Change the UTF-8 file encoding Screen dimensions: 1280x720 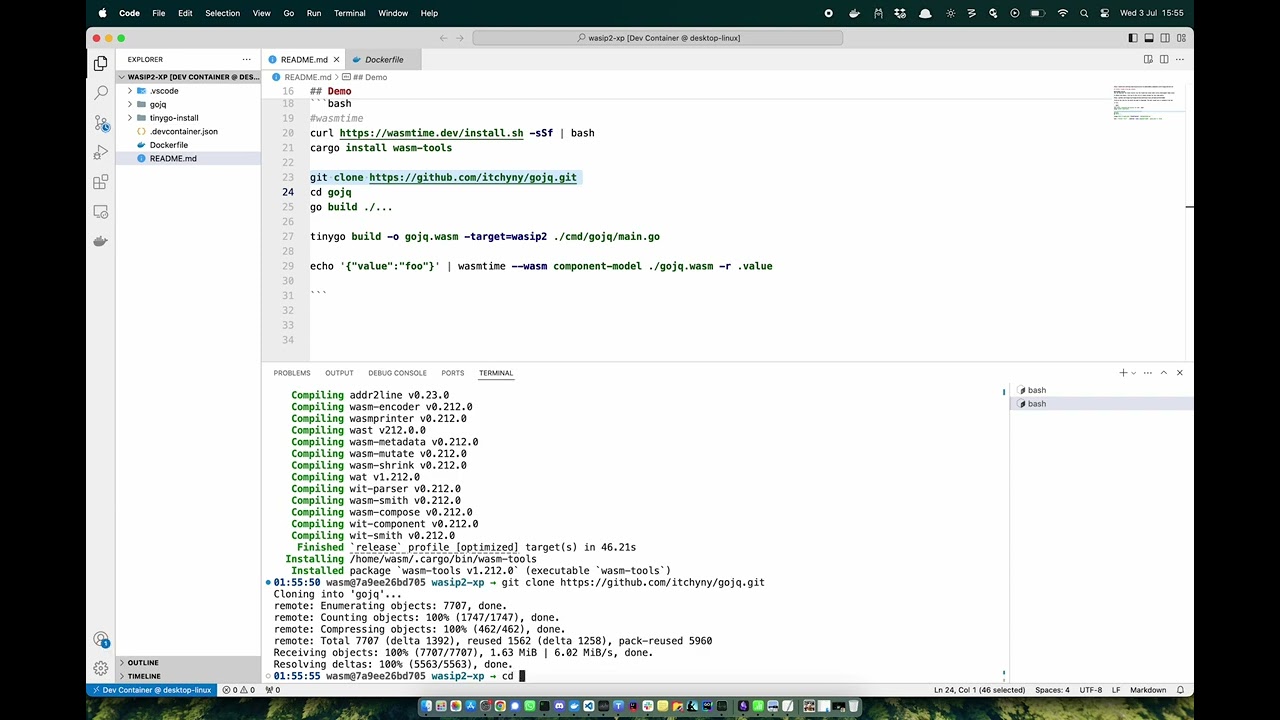[x=1090, y=690]
